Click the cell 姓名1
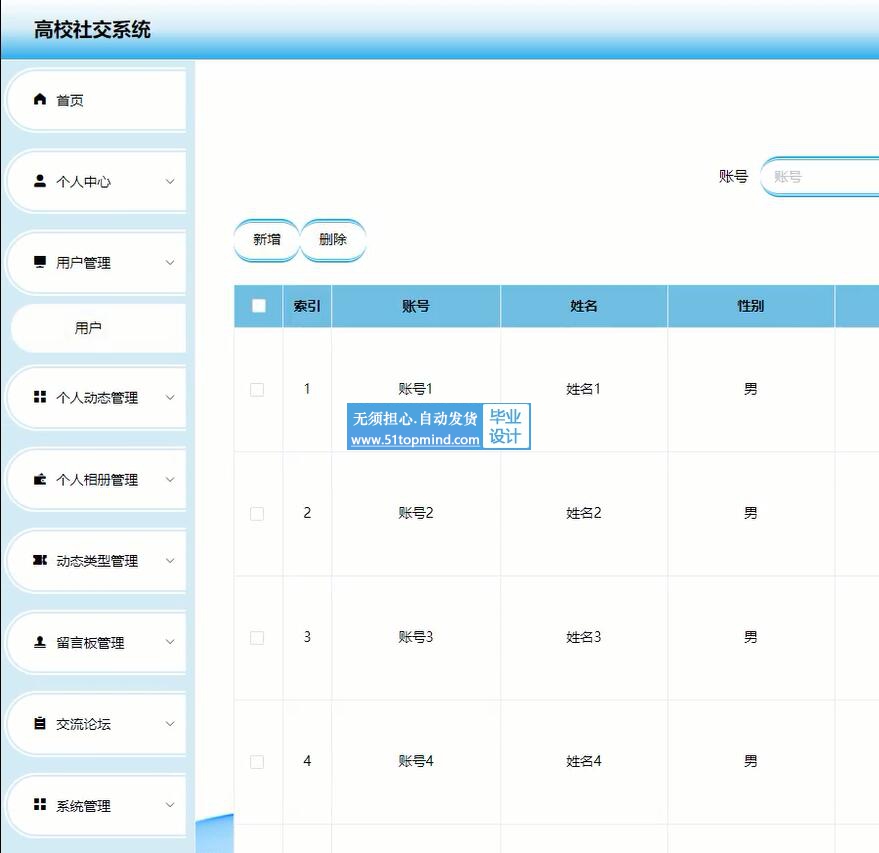The height and width of the screenshot is (853, 879). click(584, 388)
